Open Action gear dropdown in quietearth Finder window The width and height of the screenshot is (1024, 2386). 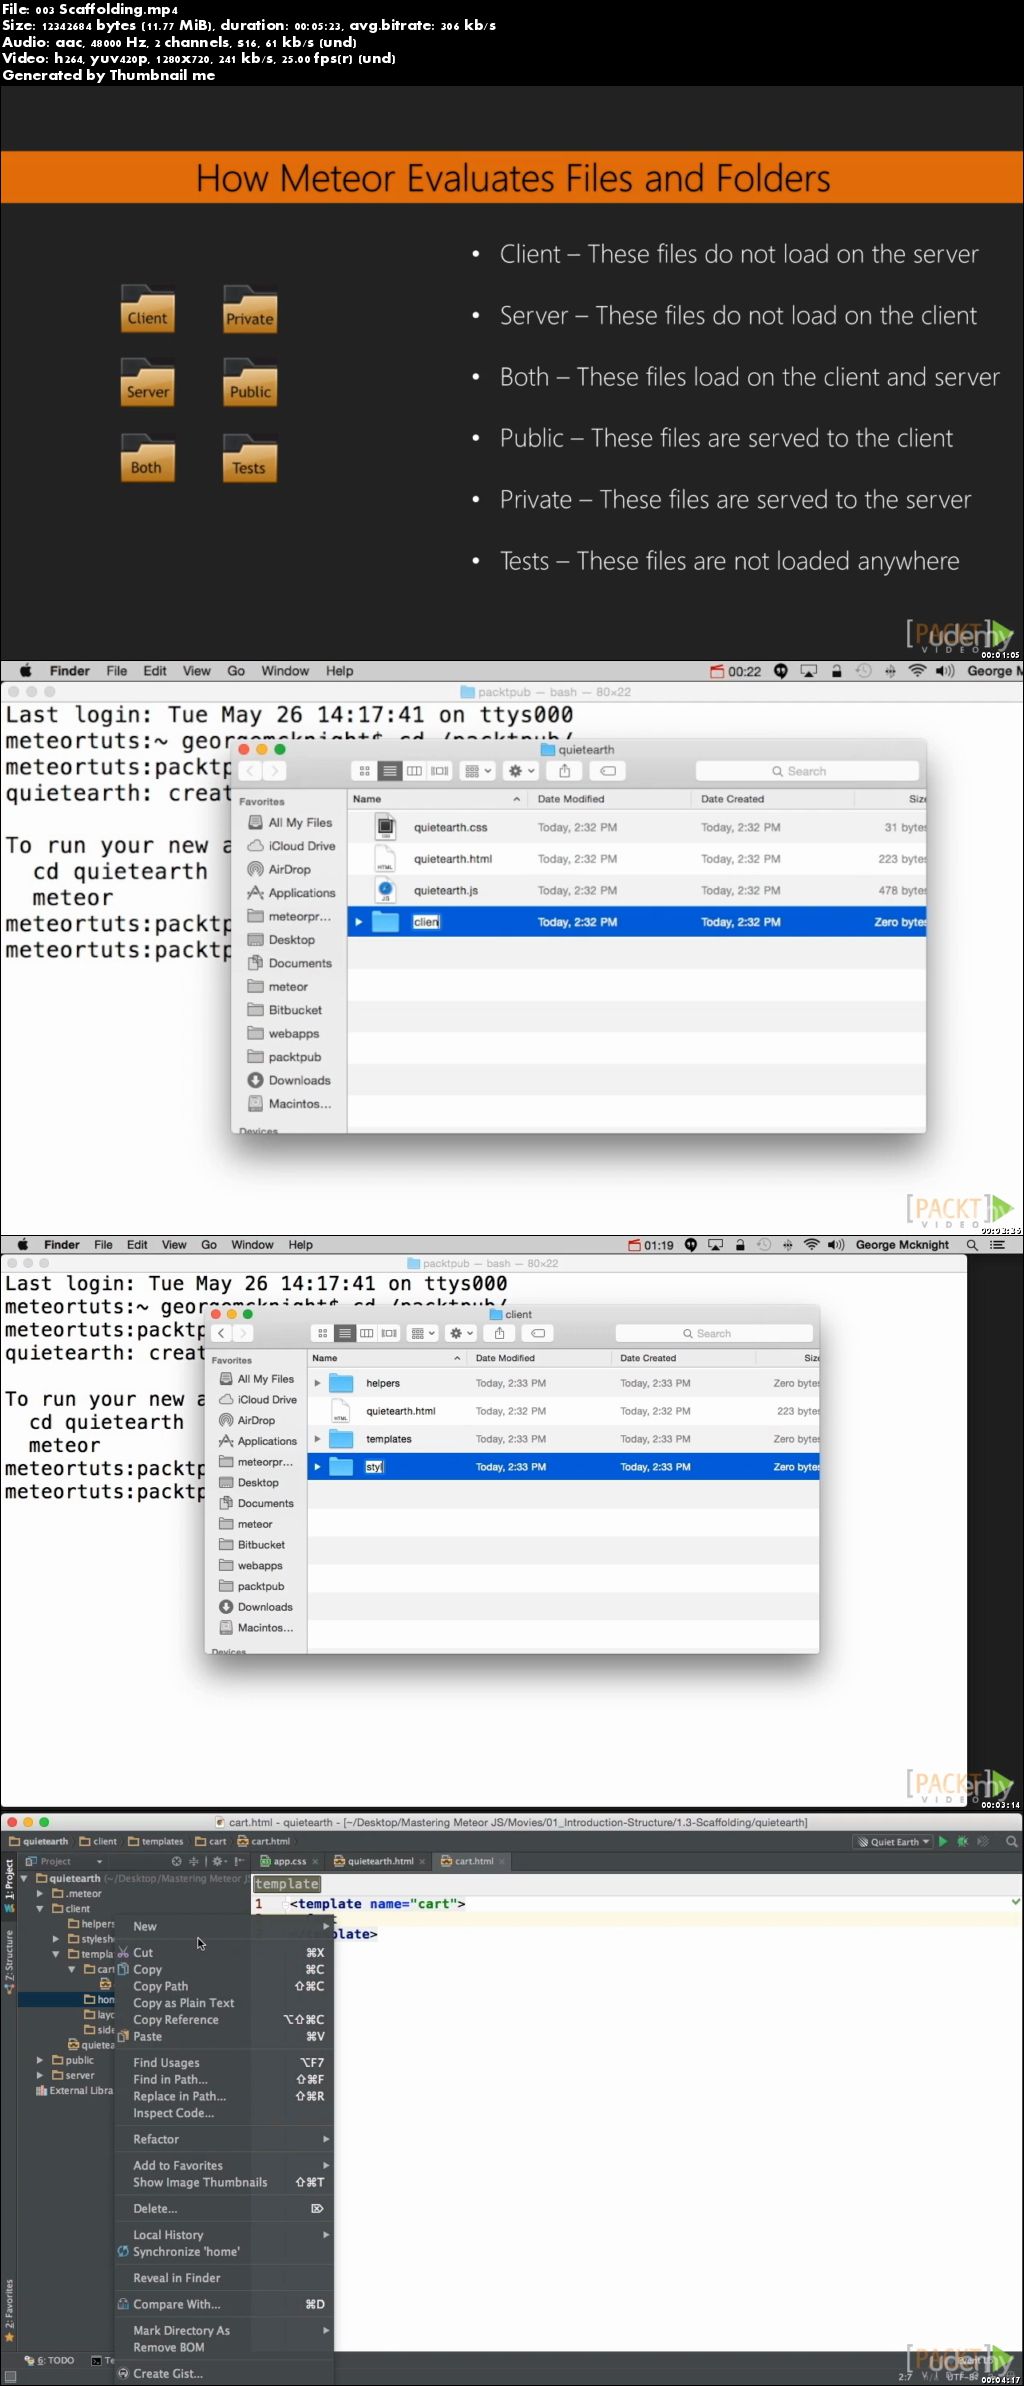click(522, 771)
